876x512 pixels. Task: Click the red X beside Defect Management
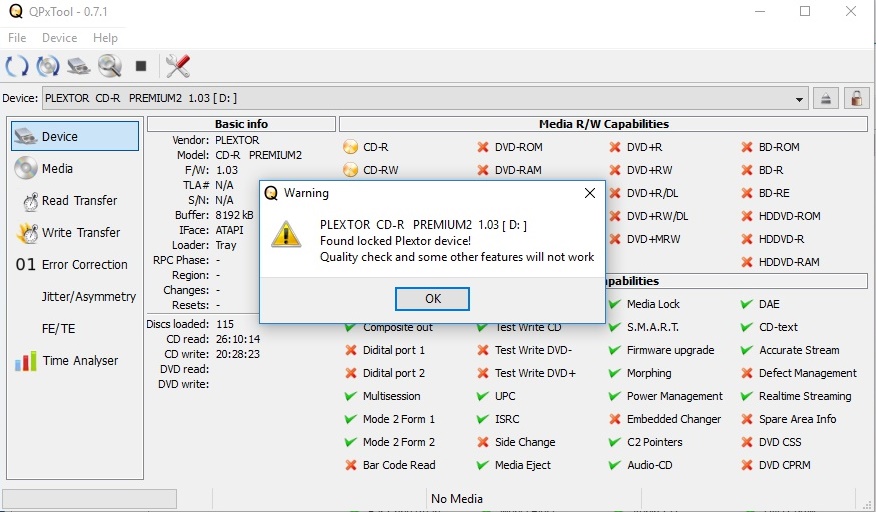(746, 373)
